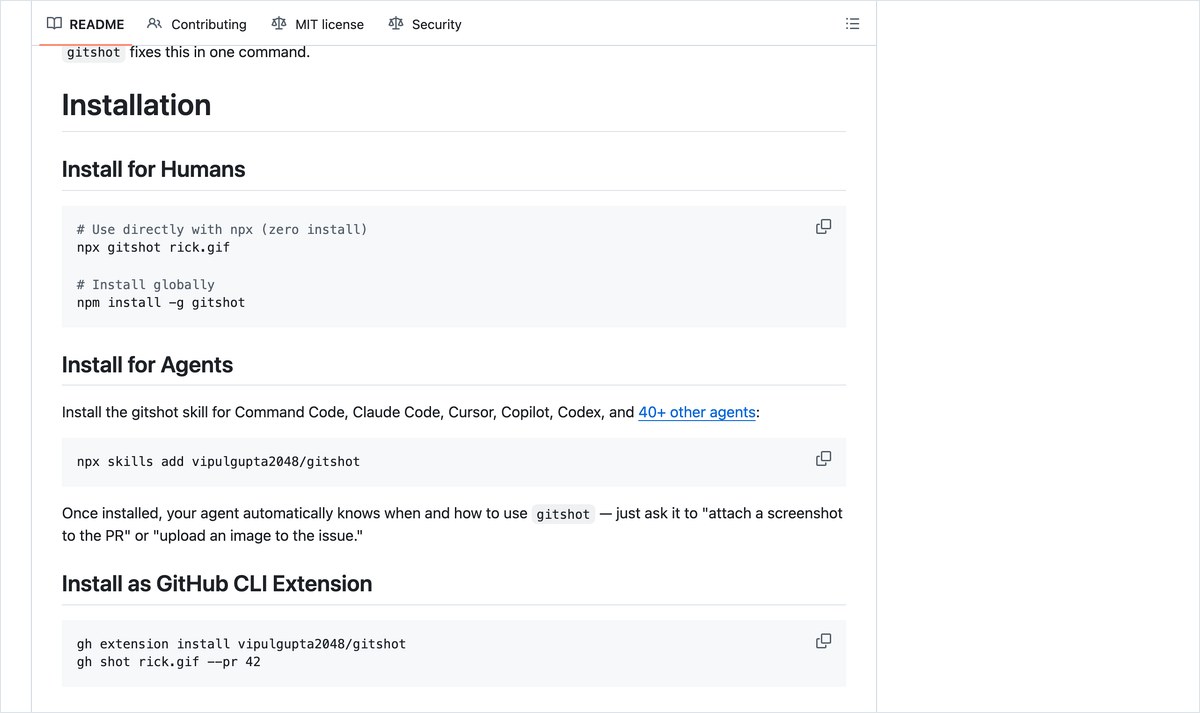The height and width of the screenshot is (713, 1200).
Task: Click the people icon beside Contributing
Action: tap(154, 24)
